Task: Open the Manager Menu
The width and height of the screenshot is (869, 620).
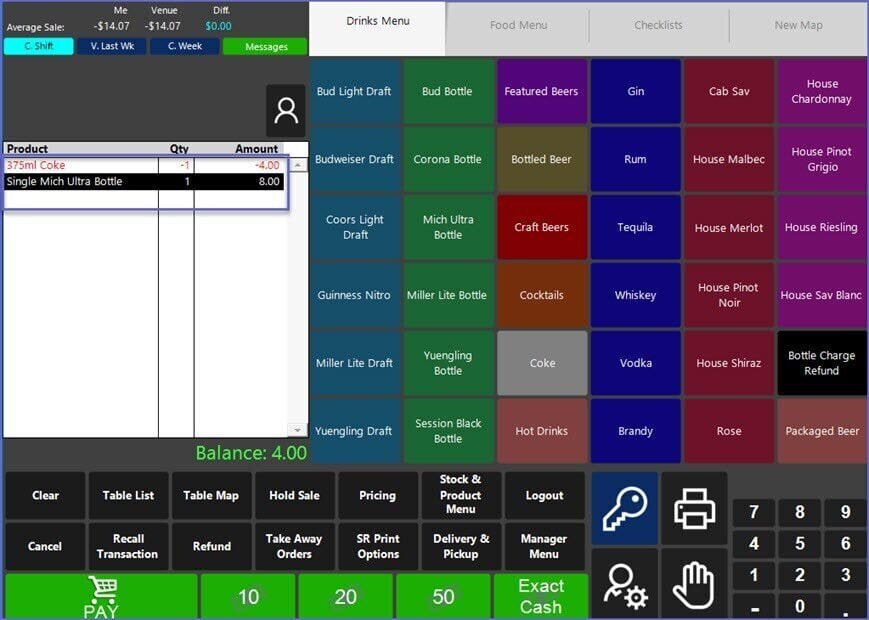Action: [x=544, y=546]
